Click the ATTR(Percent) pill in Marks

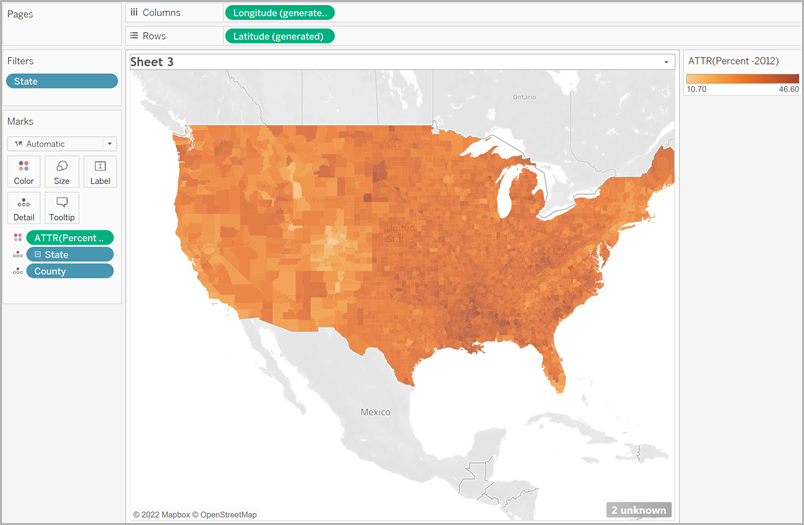[x=70, y=238]
